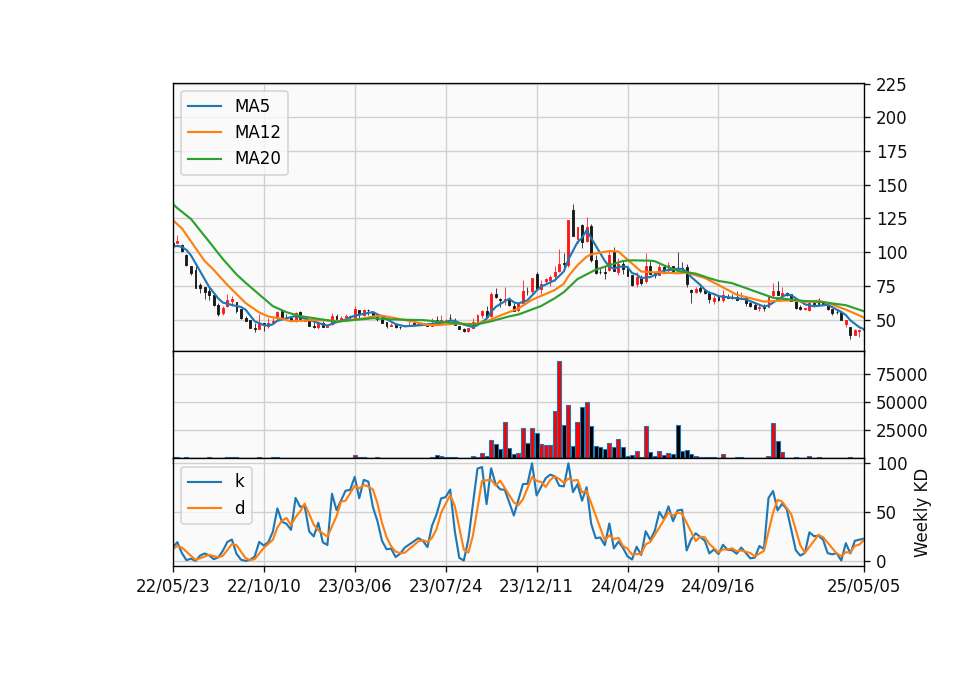Click the 24/09/16 date label

pos(718,587)
